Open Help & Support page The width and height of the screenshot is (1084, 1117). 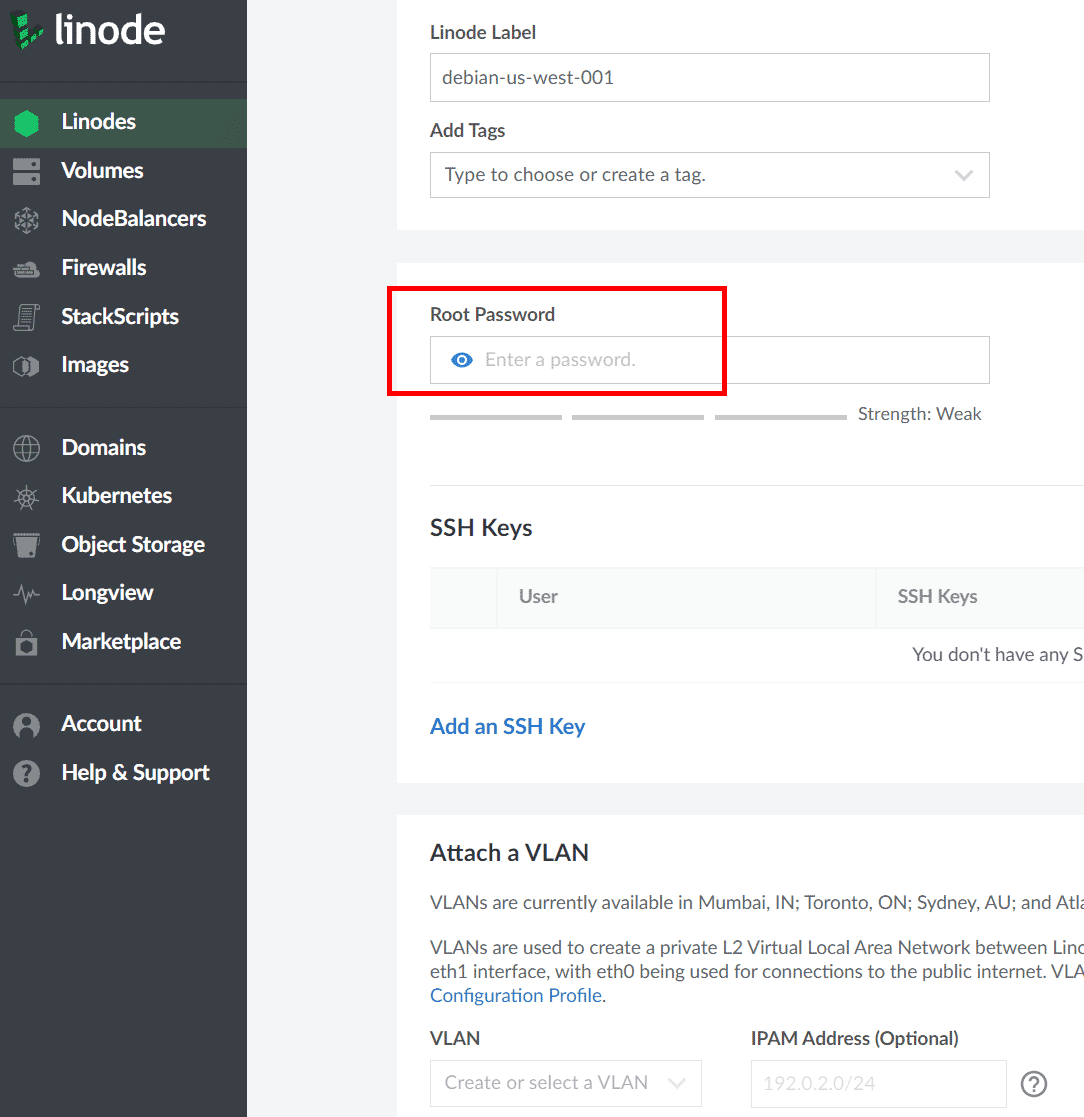point(135,773)
